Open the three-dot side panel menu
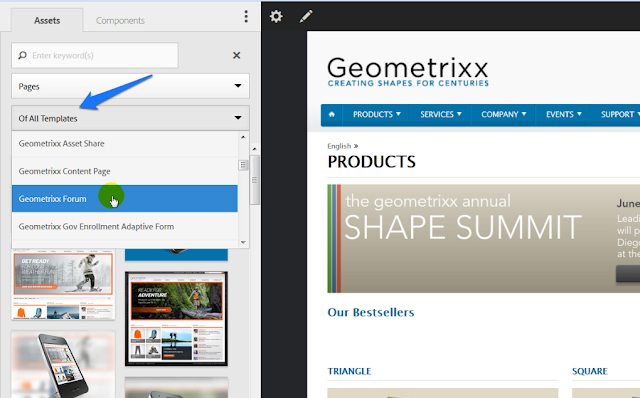The width and height of the screenshot is (640, 398). 246,16
